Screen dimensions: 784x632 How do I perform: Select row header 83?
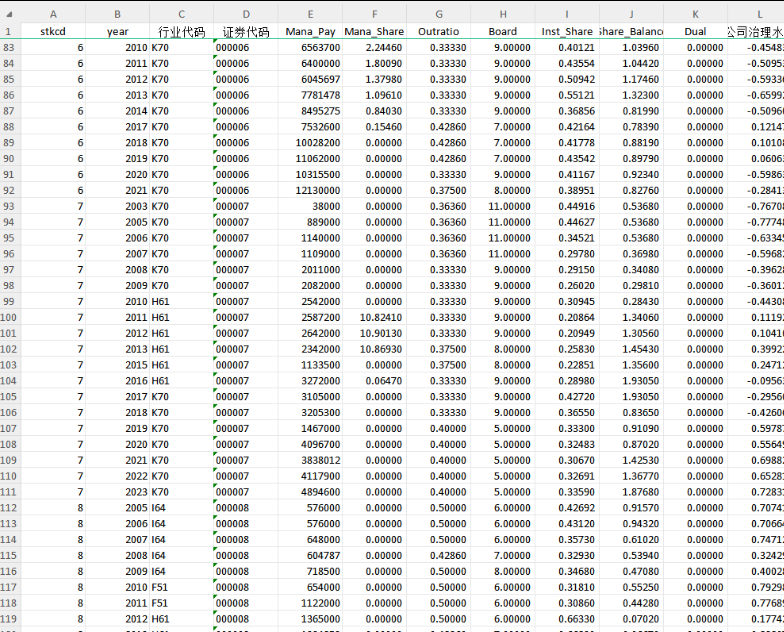point(9,48)
